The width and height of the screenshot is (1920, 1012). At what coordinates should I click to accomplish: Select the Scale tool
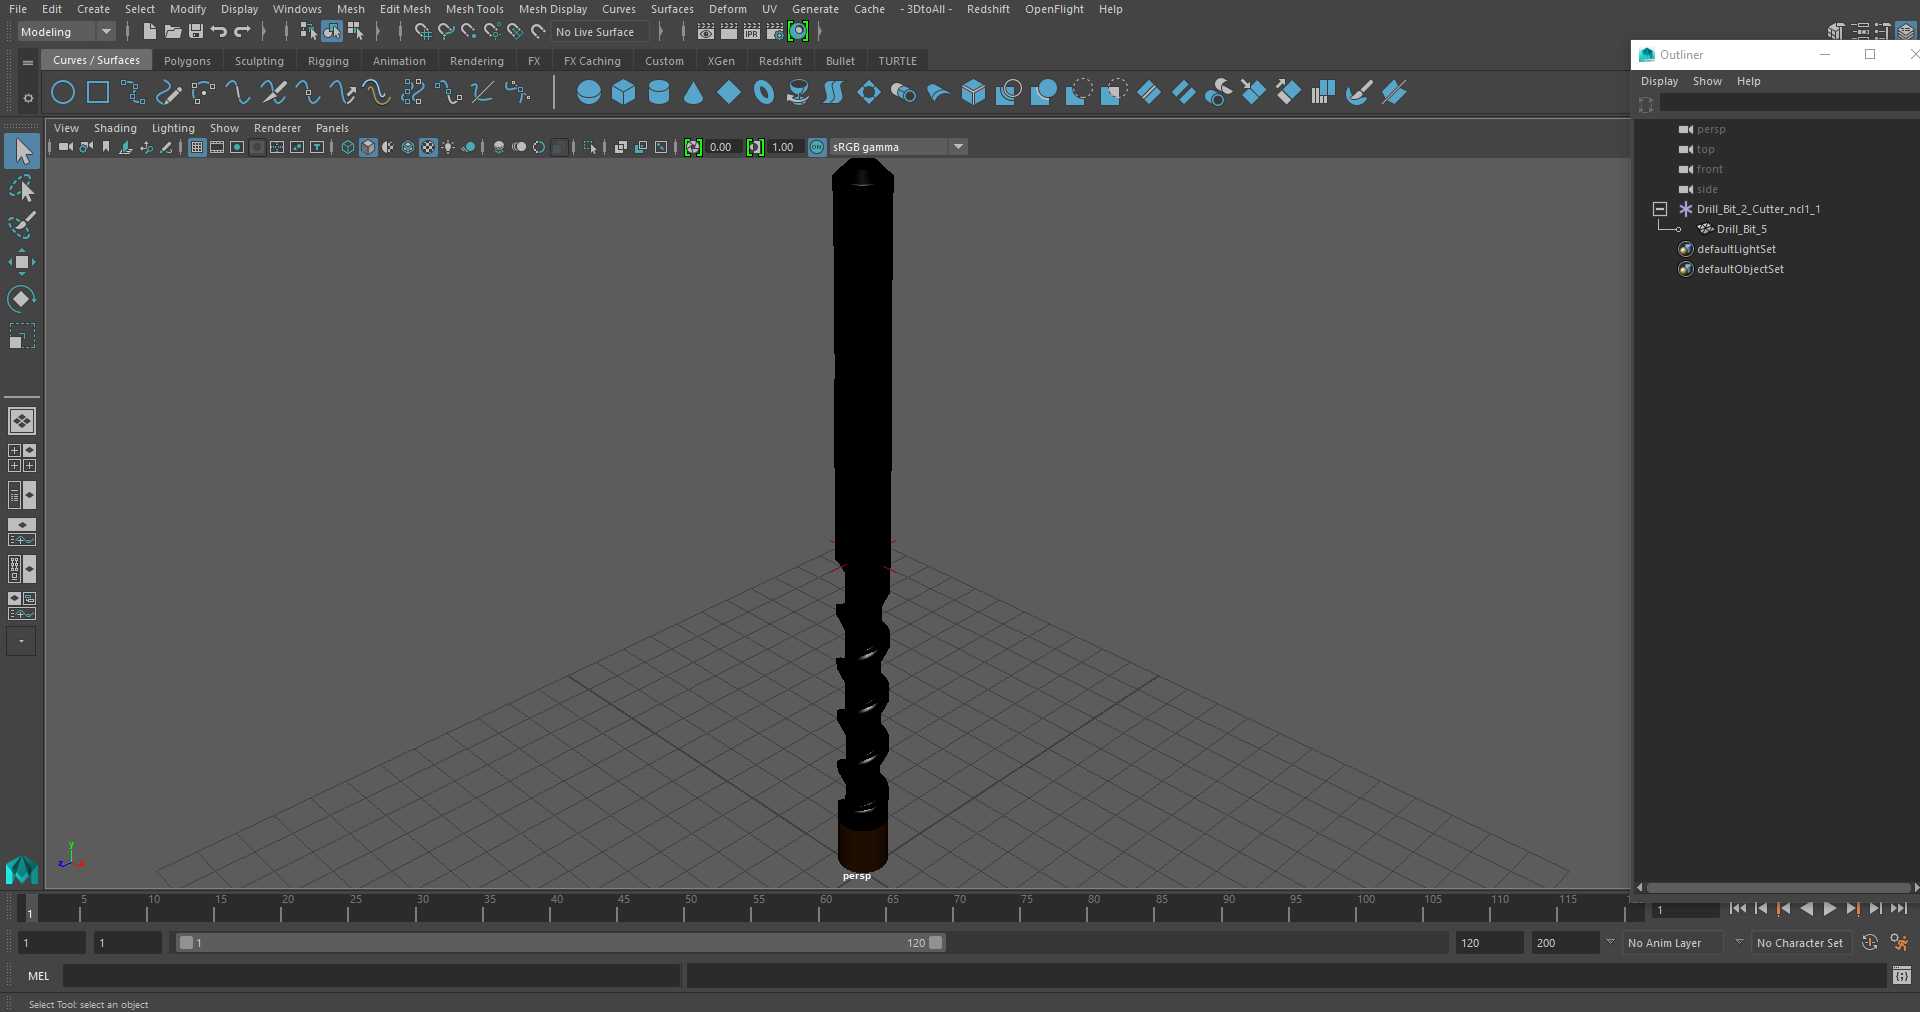pyautogui.click(x=22, y=336)
